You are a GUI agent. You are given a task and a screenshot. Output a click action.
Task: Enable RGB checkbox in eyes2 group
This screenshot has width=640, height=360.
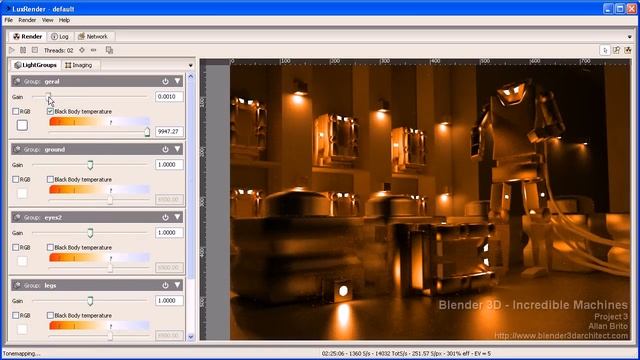[x=16, y=247]
